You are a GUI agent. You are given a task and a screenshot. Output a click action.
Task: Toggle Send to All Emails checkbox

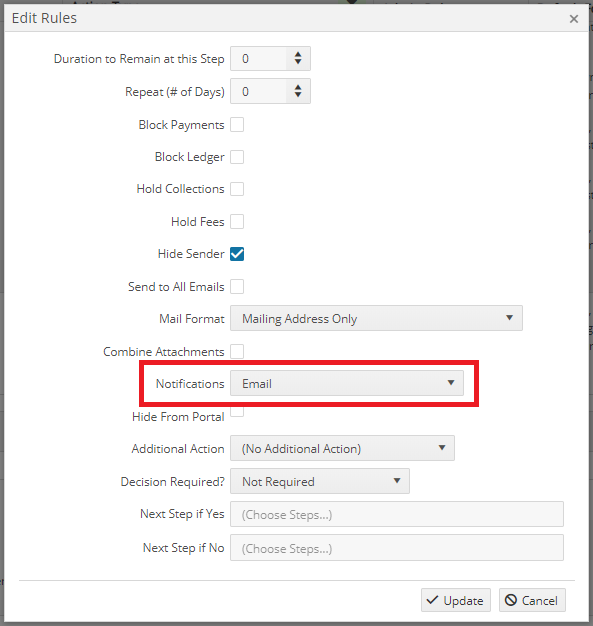pos(237,287)
